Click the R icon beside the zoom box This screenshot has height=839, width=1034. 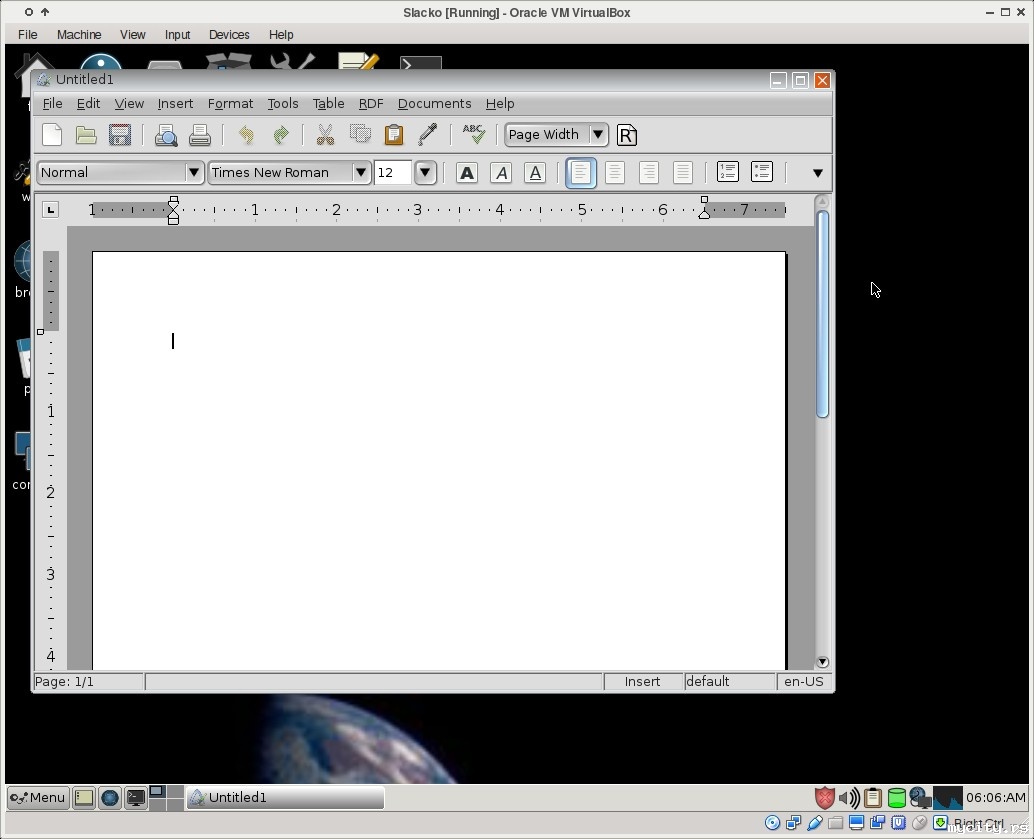pyautogui.click(x=626, y=135)
